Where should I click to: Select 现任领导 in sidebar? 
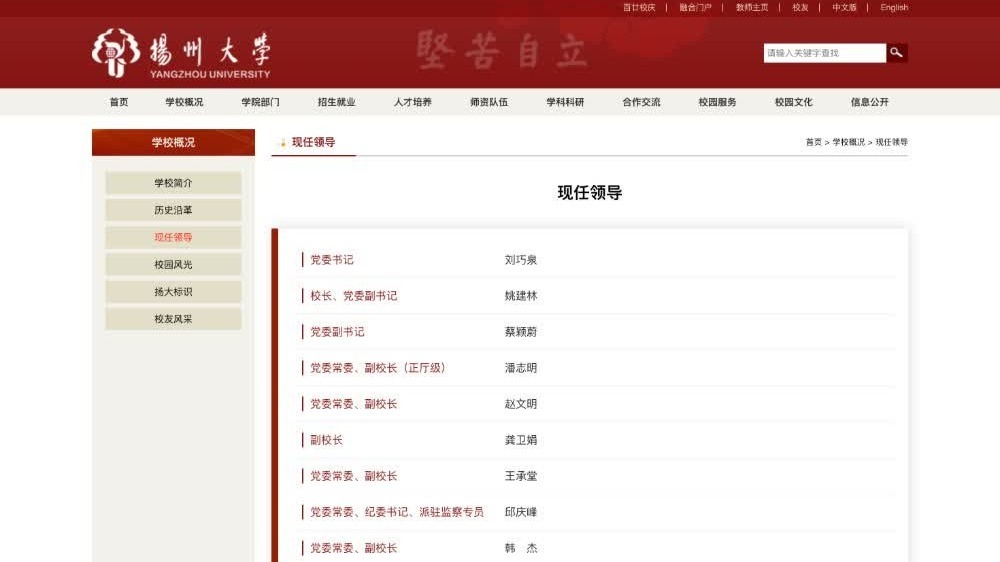[x=173, y=237]
